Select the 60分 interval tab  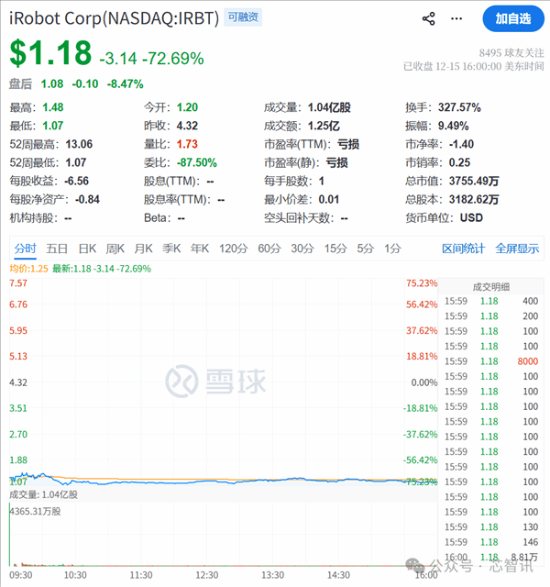269,249
